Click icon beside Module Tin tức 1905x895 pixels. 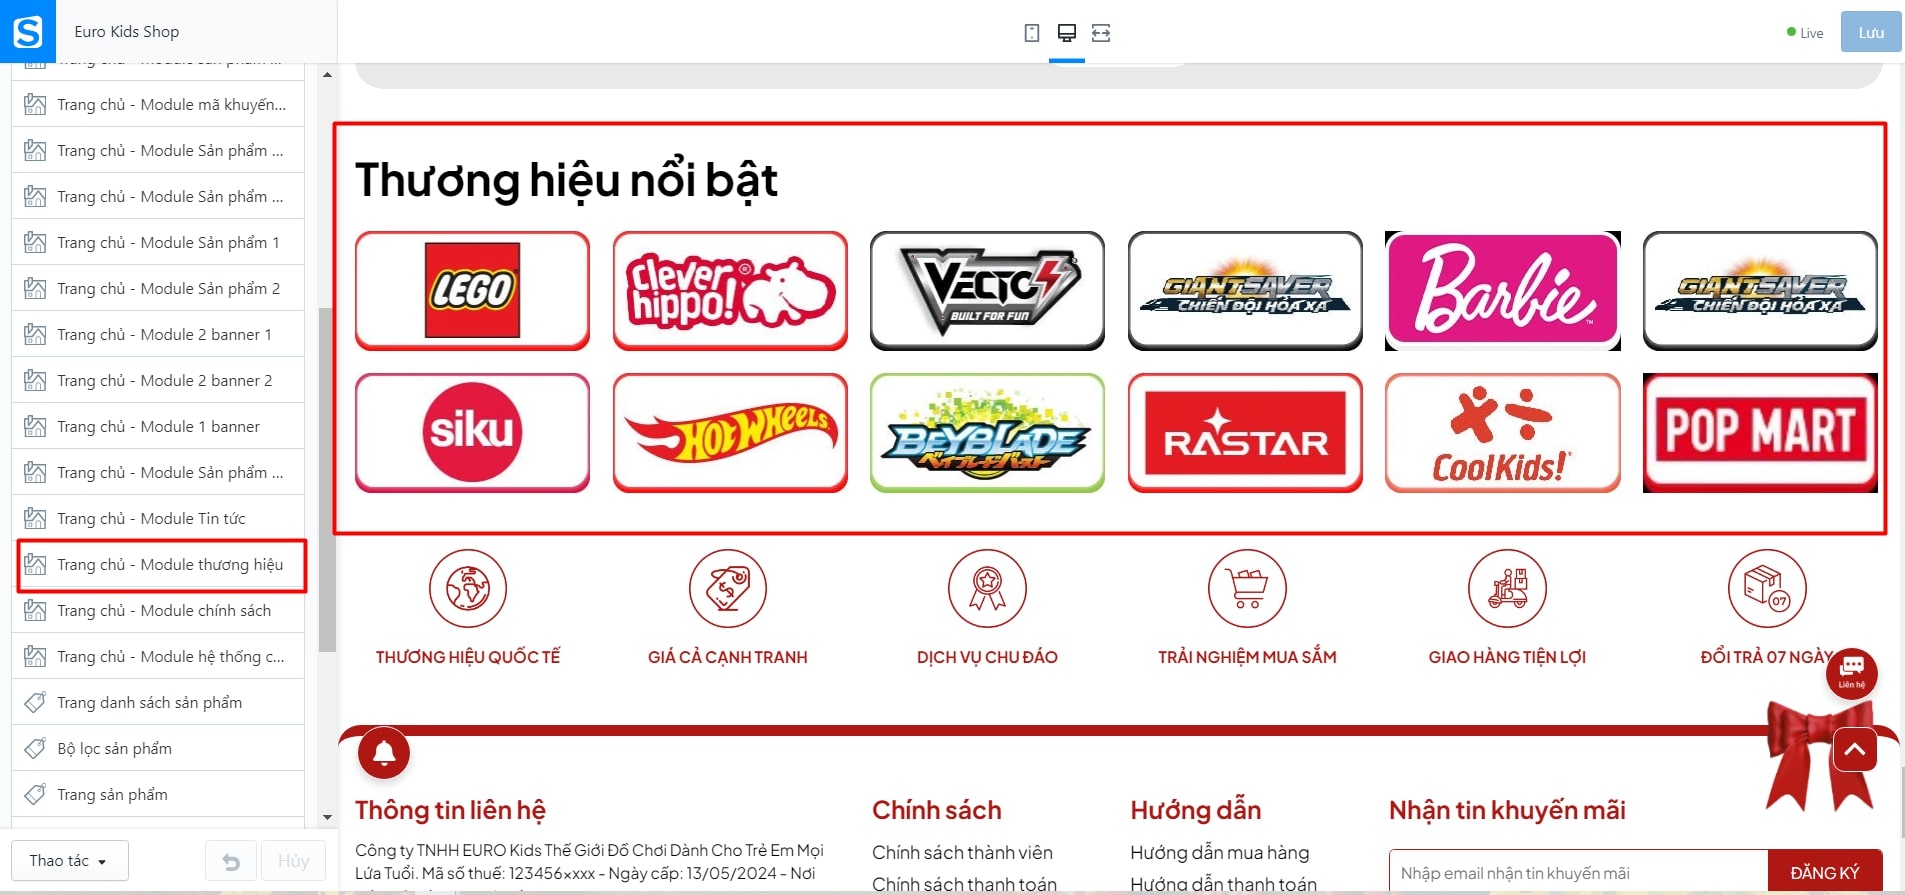35,519
